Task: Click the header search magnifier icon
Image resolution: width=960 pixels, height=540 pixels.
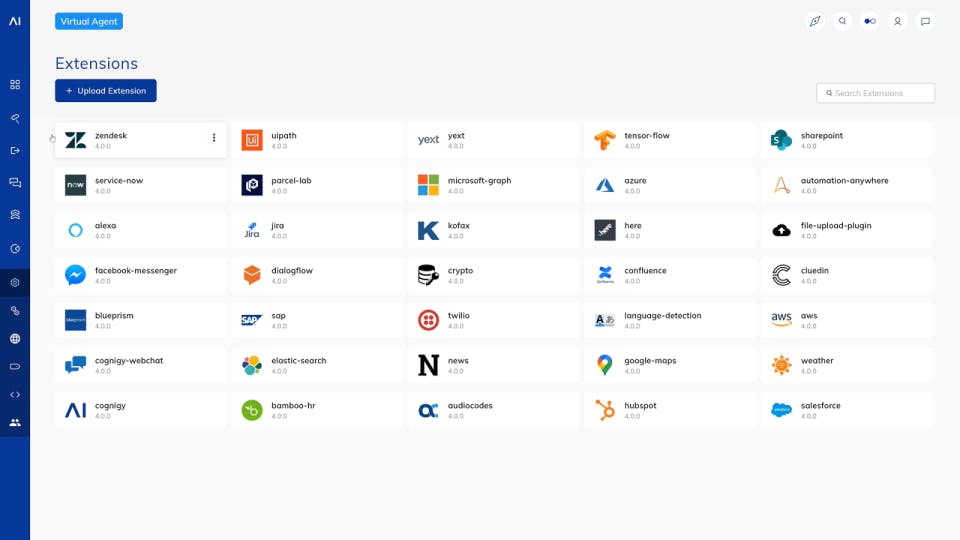Action: click(842, 21)
